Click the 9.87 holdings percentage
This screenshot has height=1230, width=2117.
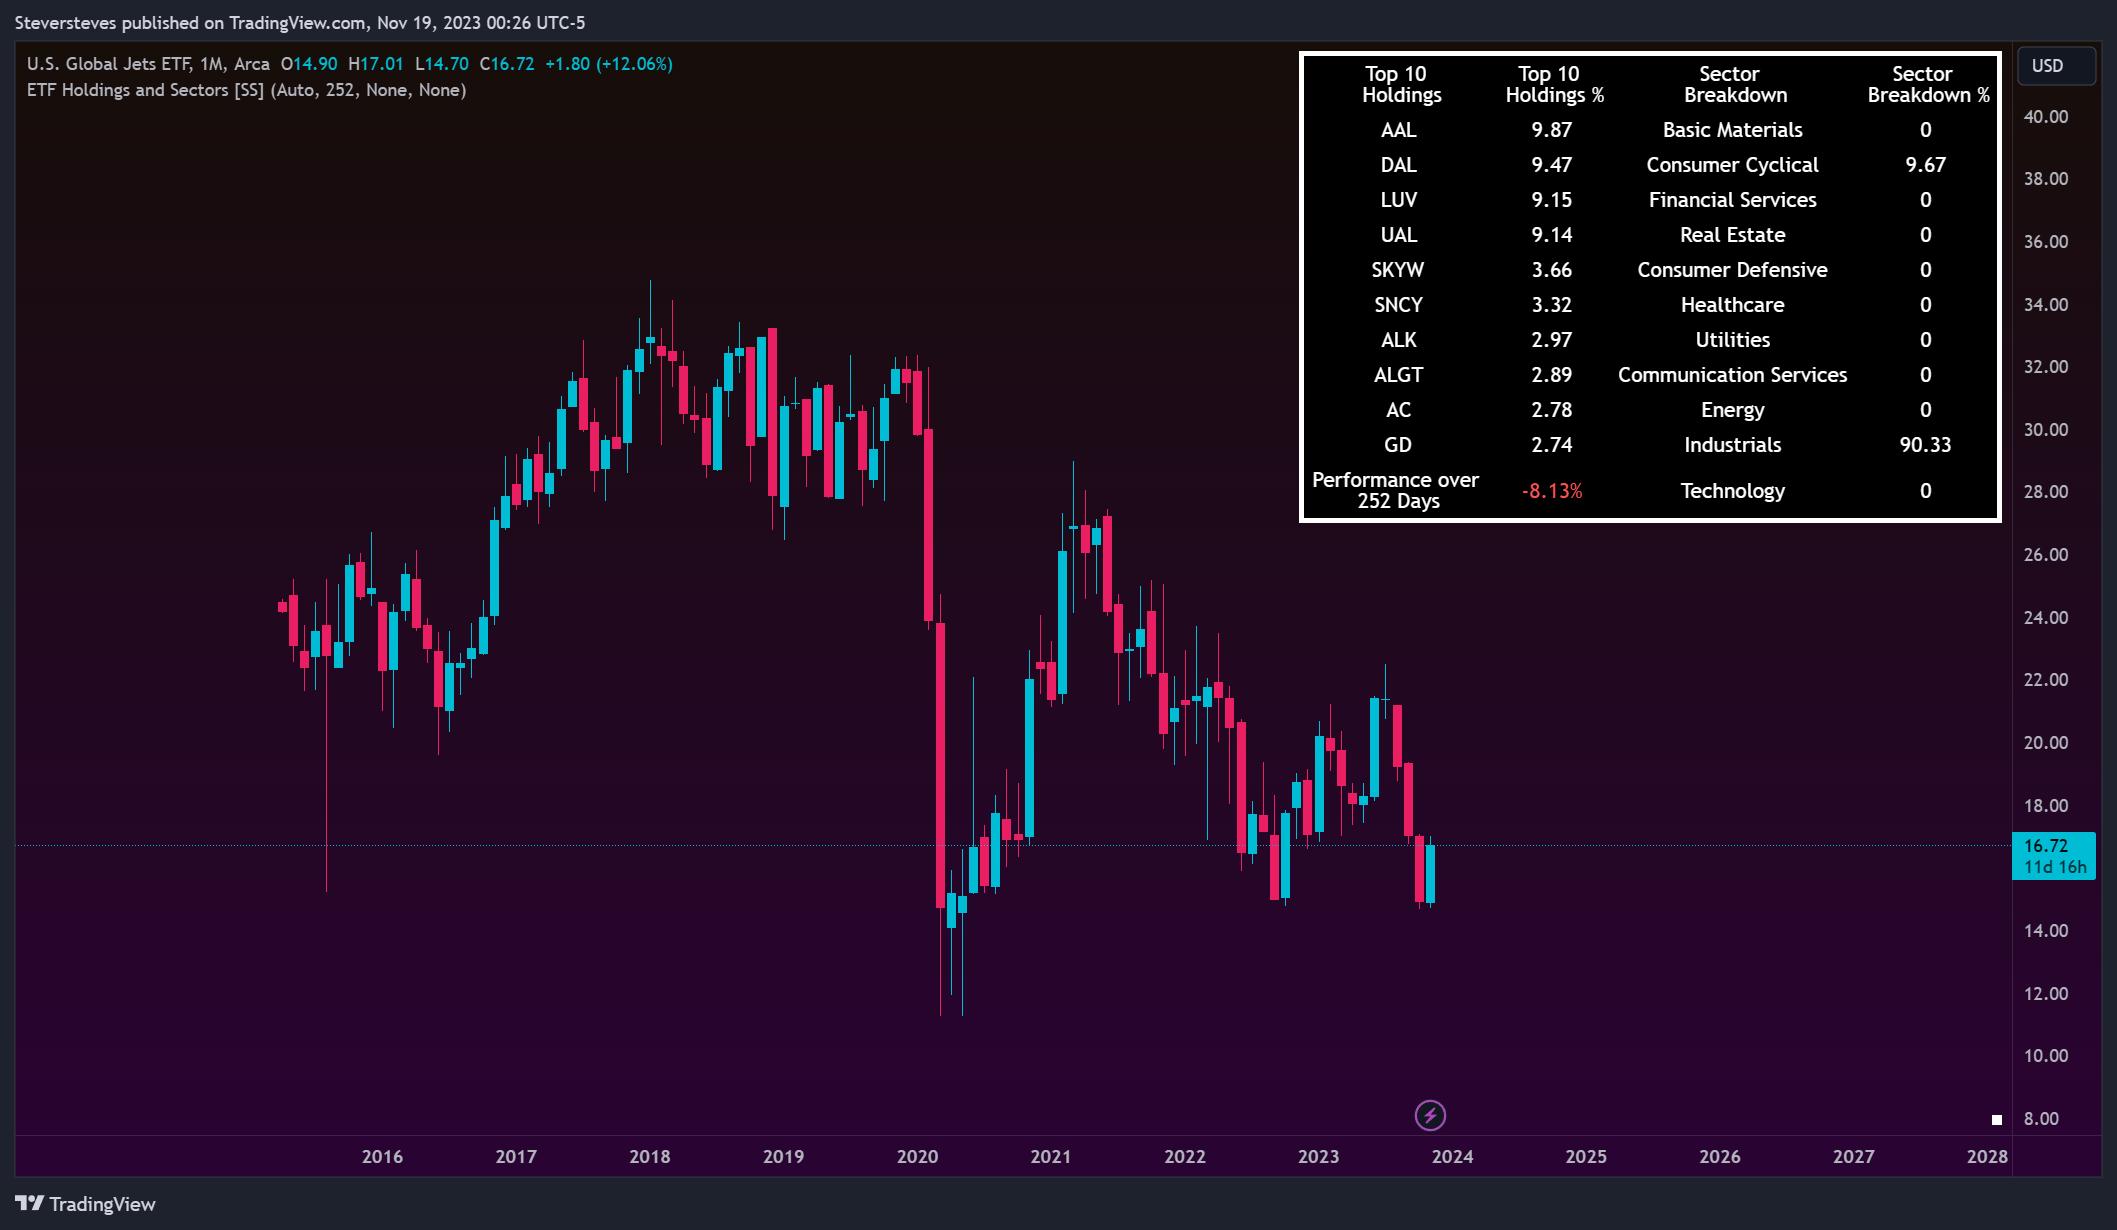tap(1551, 130)
